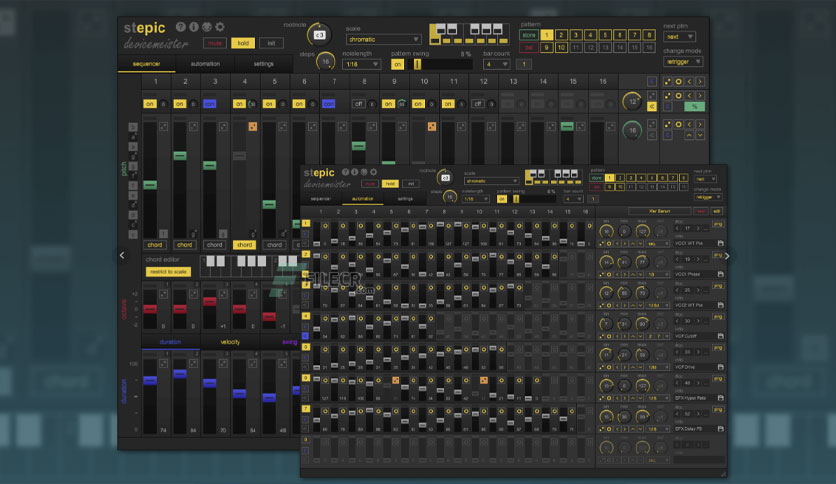Click the steps knob showing 16 in back window
The image size is (836, 484).
325,61
